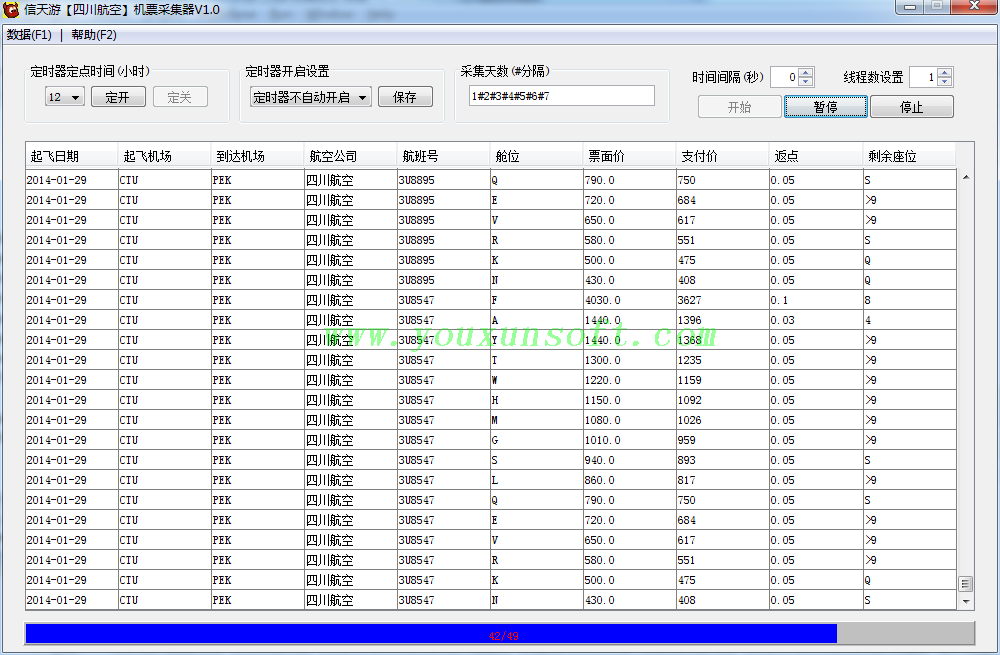1000x655 pixels.
Task: Minimize the 机票采集器 window
Action: pos(909,6)
